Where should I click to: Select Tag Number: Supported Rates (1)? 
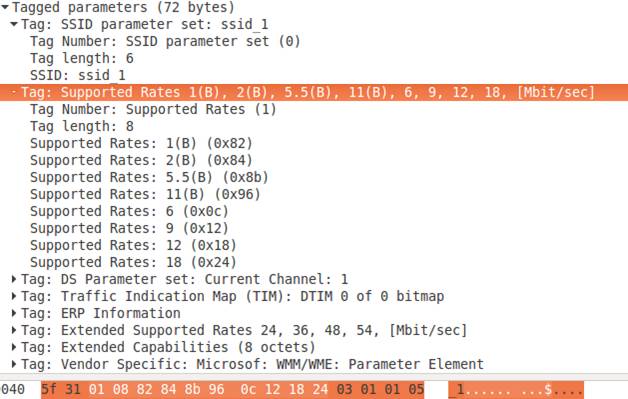point(153,109)
